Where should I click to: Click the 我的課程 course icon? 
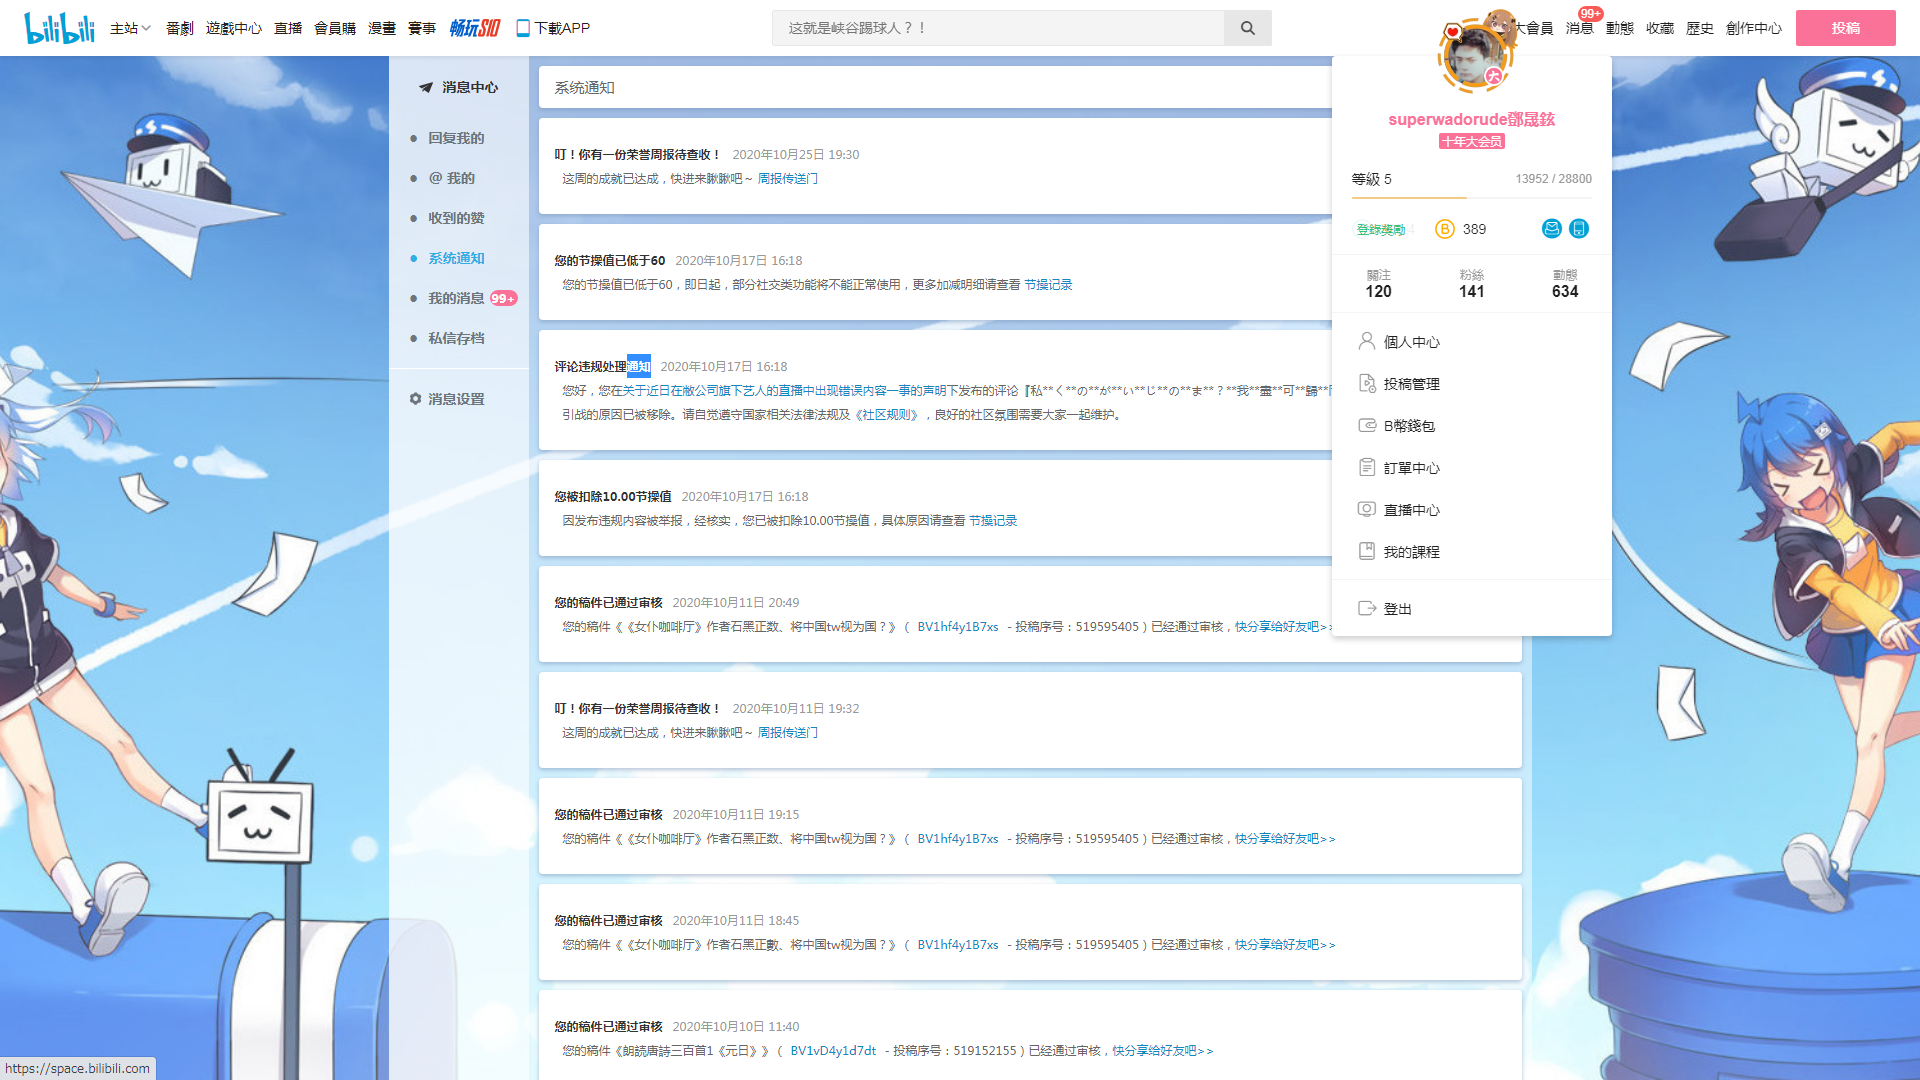(x=1366, y=551)
